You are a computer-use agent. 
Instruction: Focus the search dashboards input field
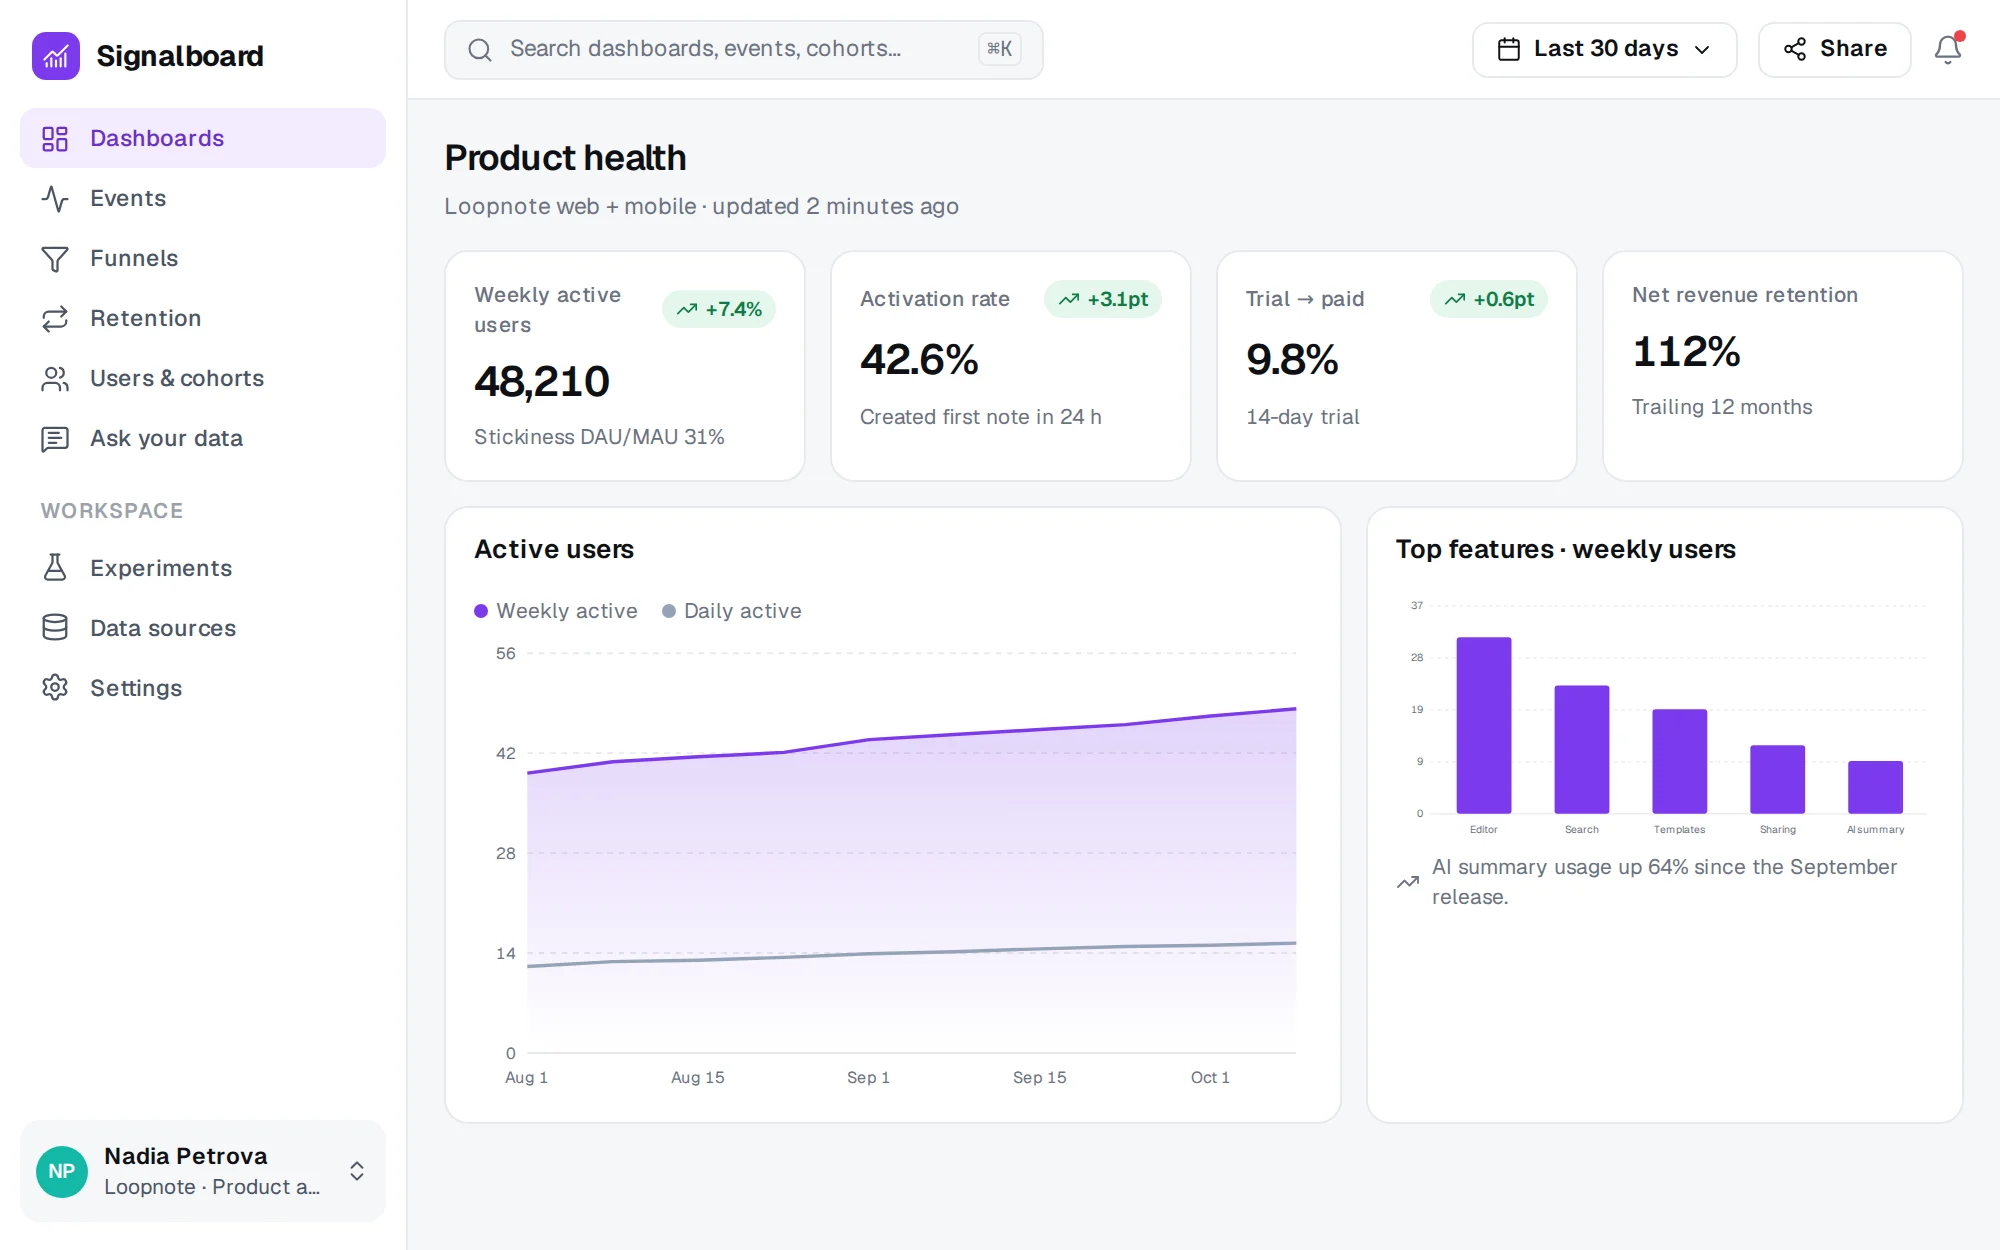coord(743,49)
